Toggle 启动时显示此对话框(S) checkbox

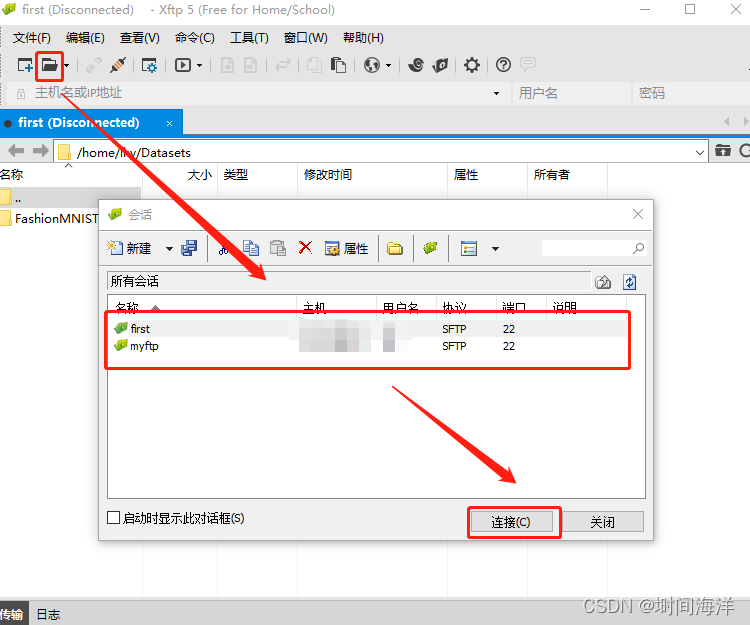click(x=113, y=518)
